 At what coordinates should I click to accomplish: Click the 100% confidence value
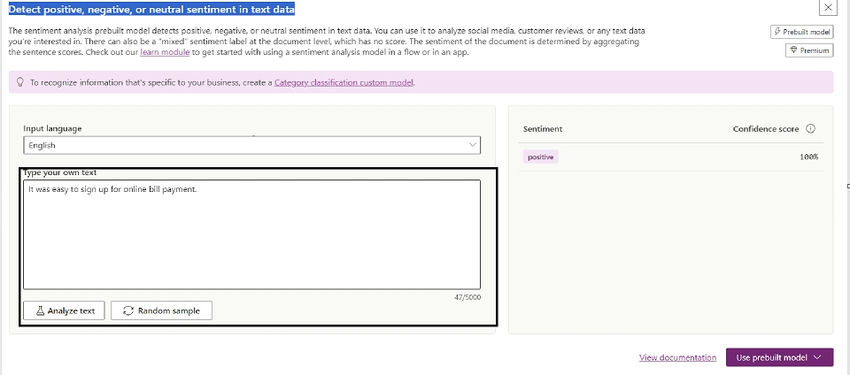[x=810, y=157]
